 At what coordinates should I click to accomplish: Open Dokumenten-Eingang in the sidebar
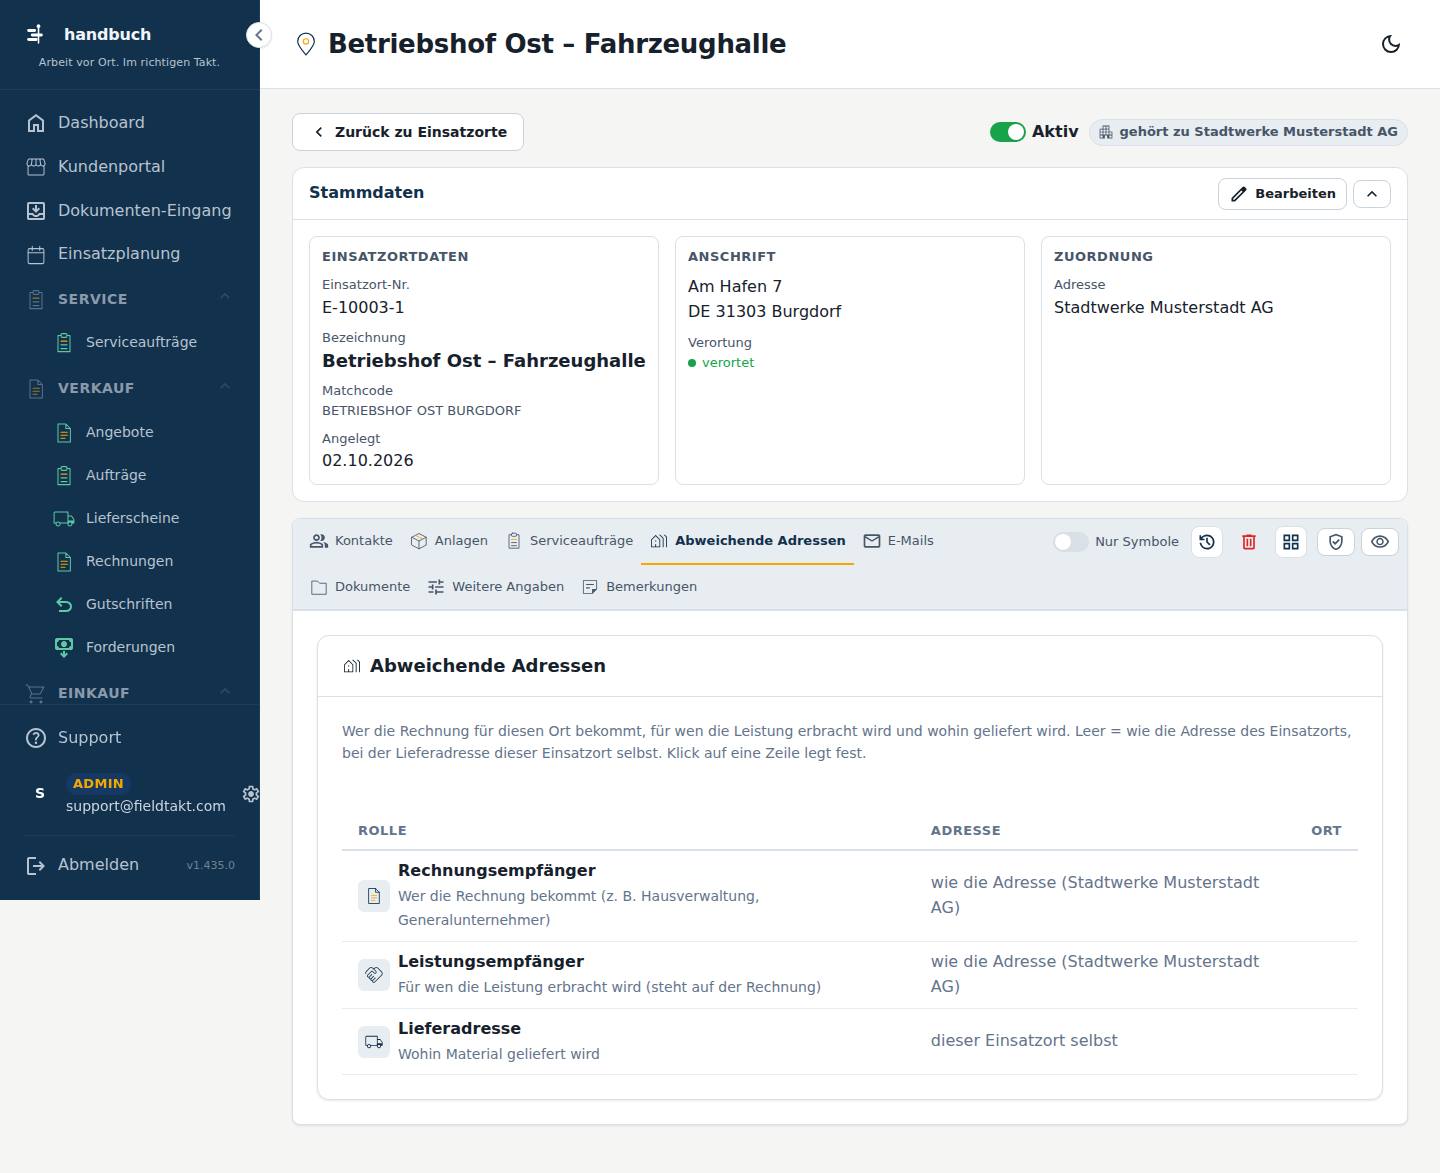130,211
